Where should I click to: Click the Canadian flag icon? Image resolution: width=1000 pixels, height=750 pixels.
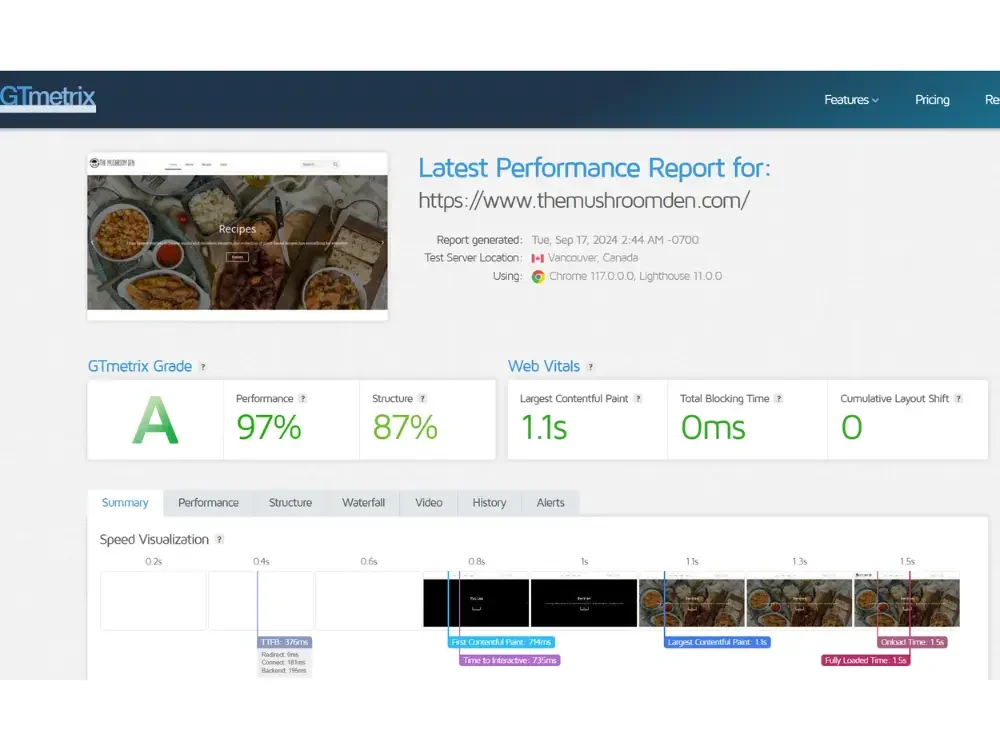point(538,258)
